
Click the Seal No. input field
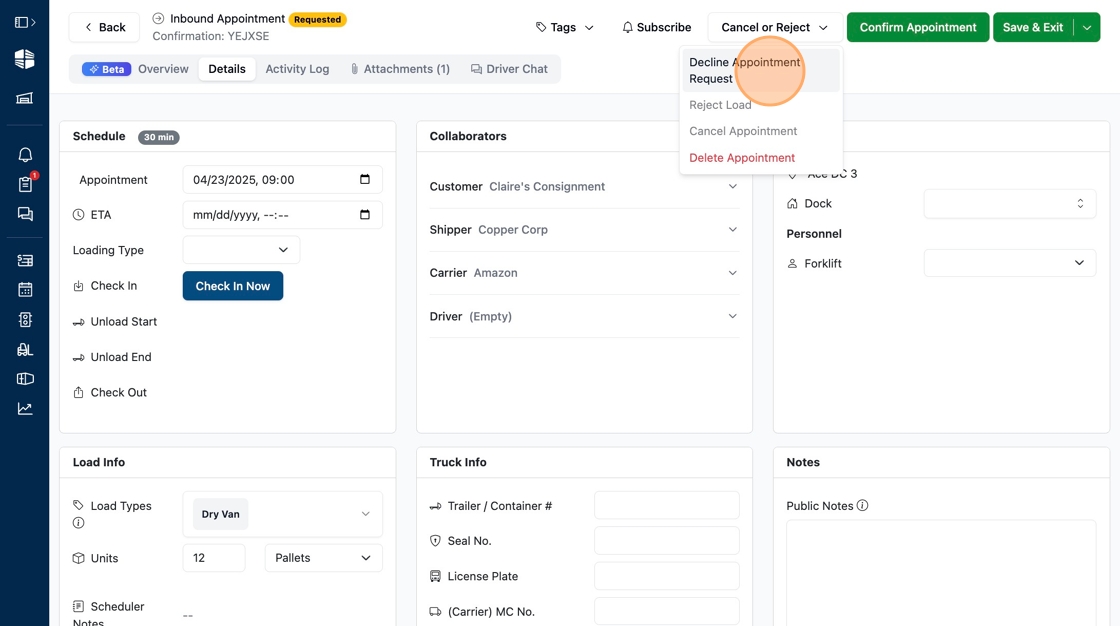click(x=666, y=541)
